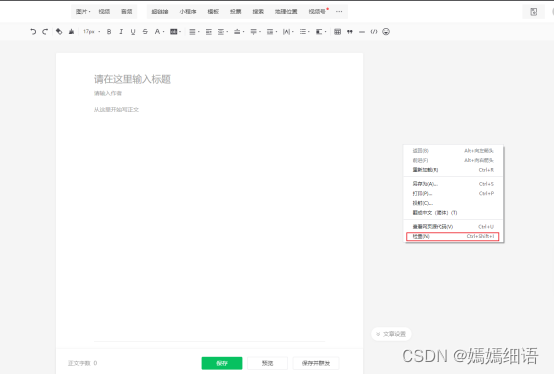Screen dimensions: 554x374
Task: Choose 另存为 in the context menu
Action: coord(453,184)
